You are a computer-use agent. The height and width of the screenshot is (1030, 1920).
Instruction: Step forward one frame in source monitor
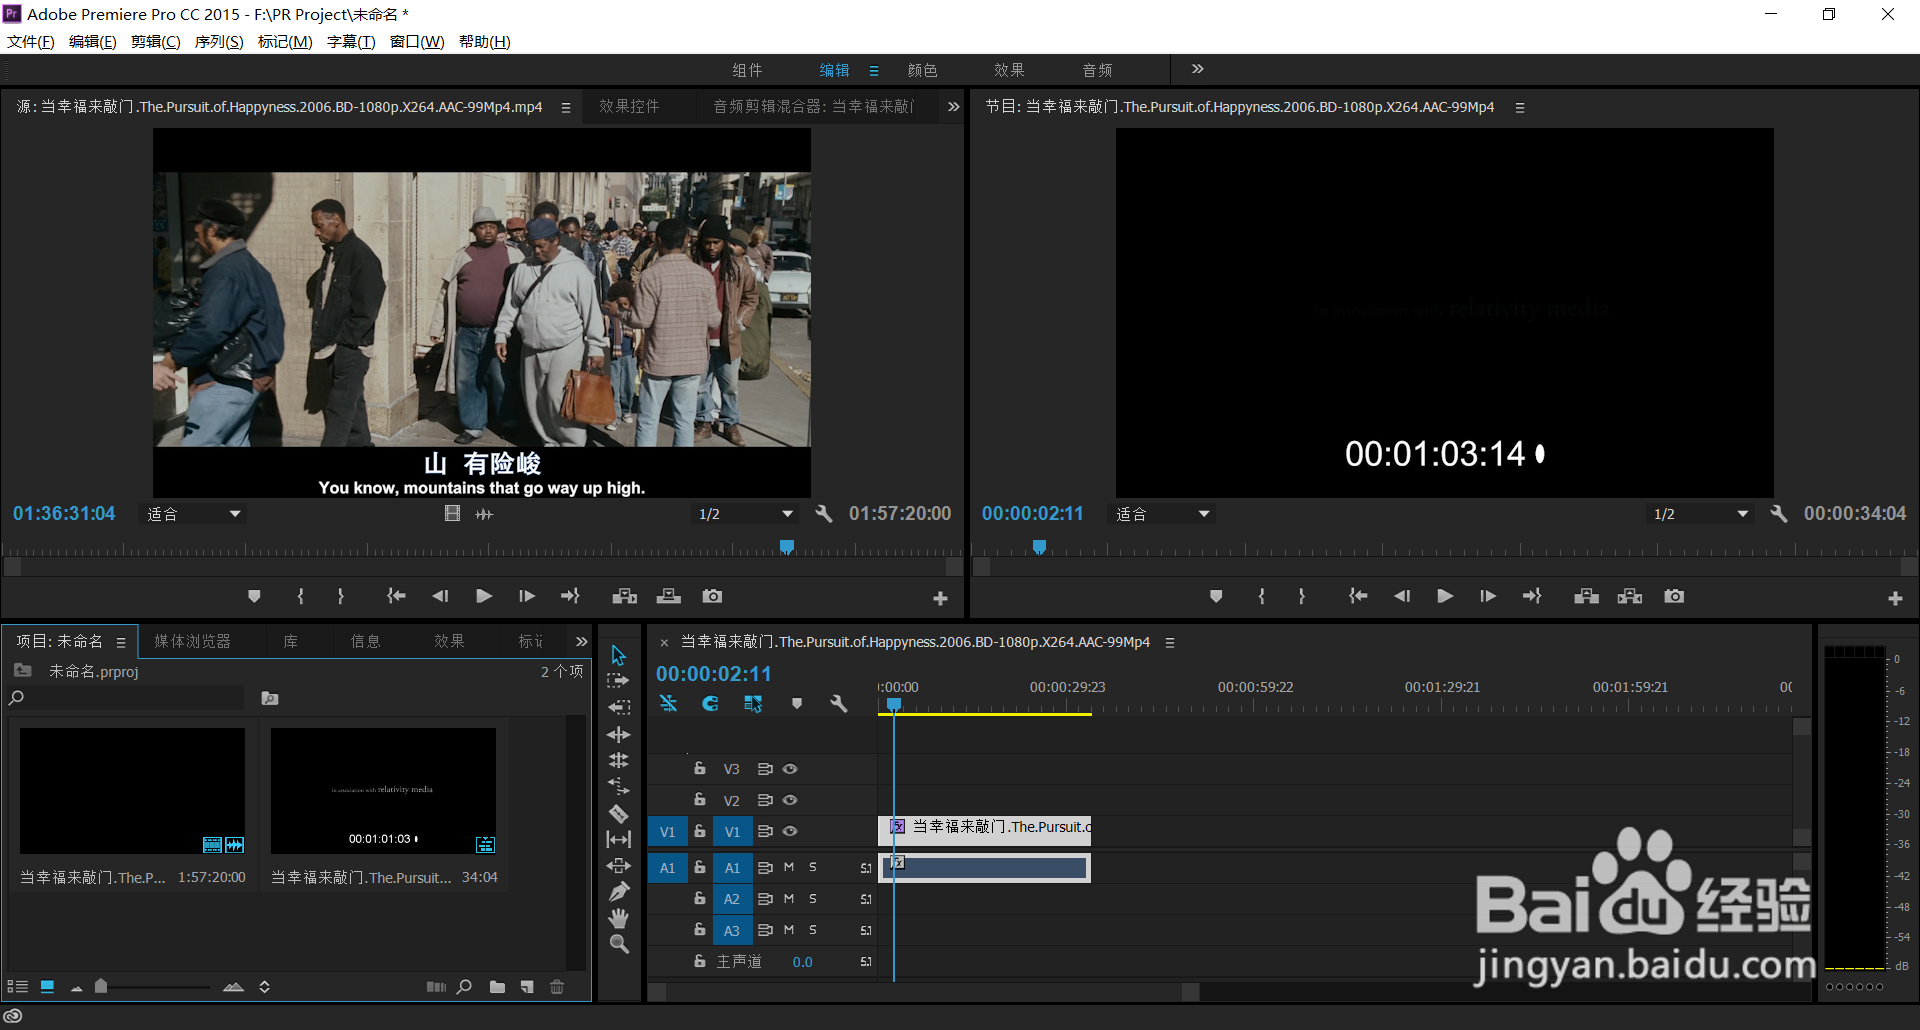tap(527, 596)
